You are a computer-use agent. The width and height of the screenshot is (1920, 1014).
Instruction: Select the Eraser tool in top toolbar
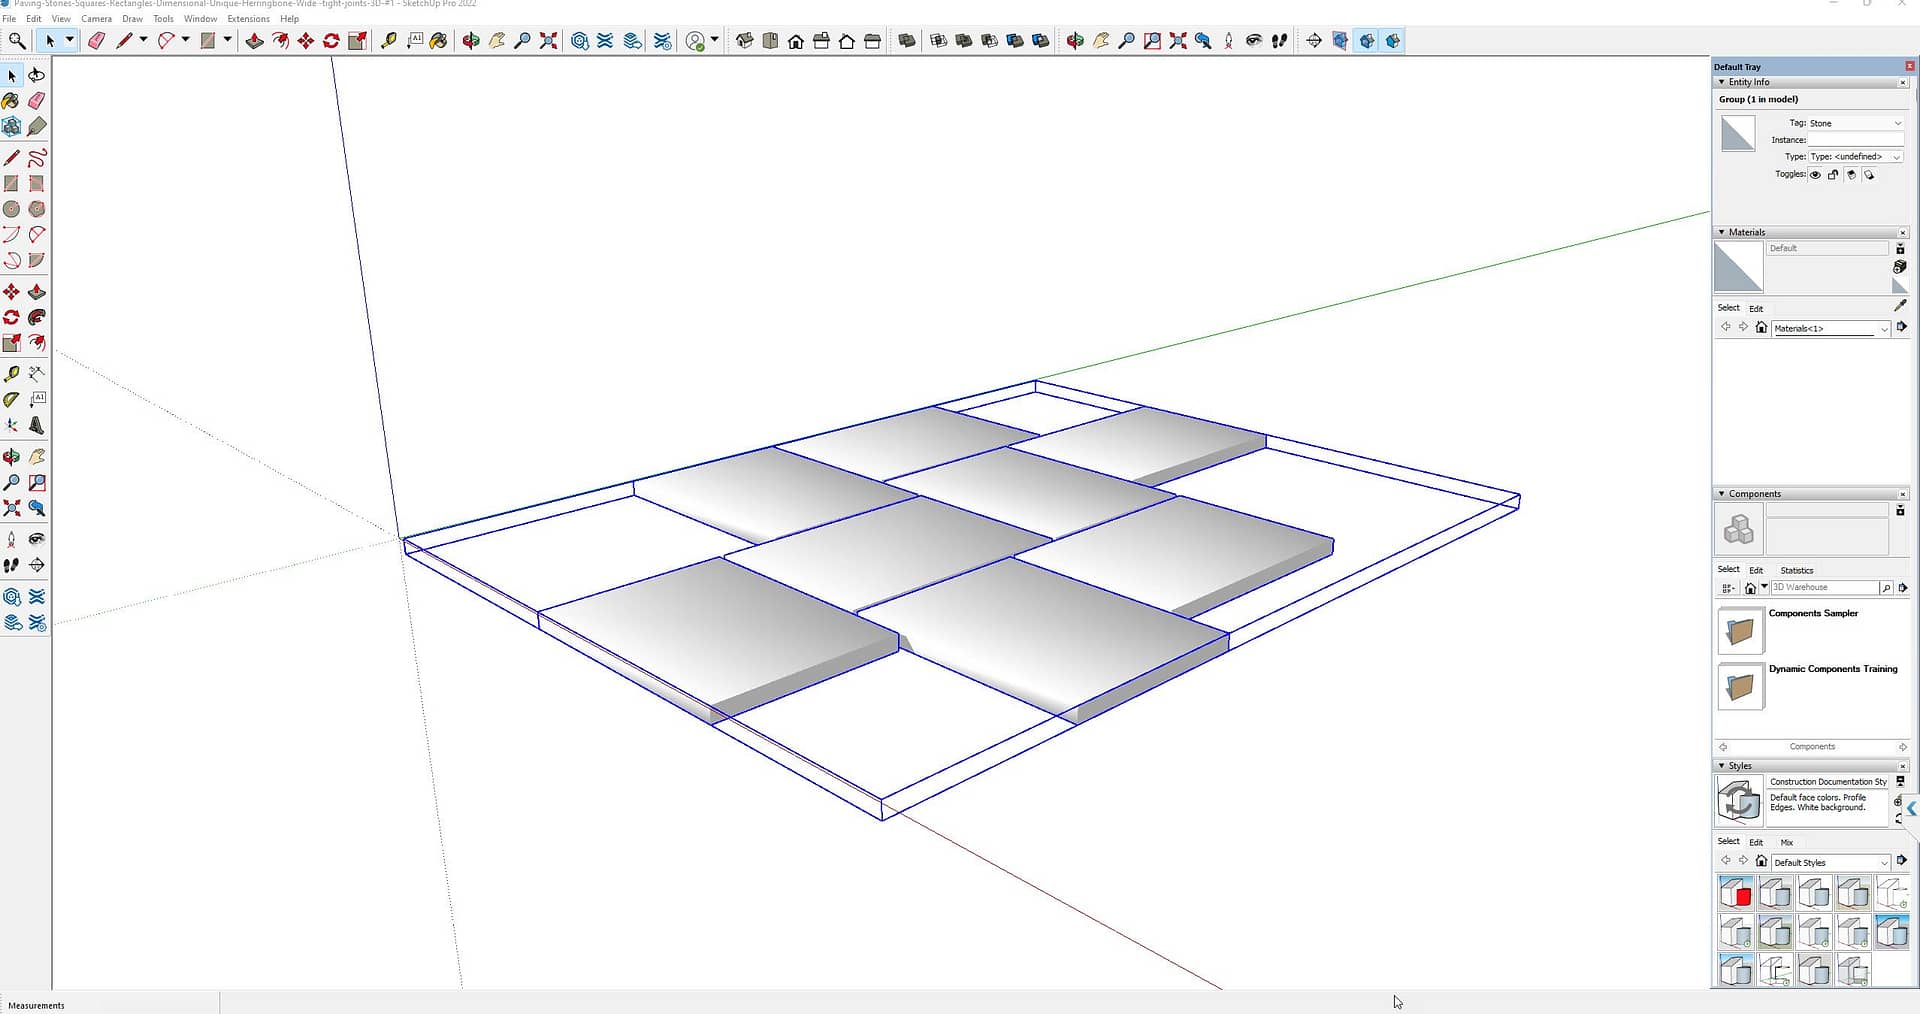[96, 41]
